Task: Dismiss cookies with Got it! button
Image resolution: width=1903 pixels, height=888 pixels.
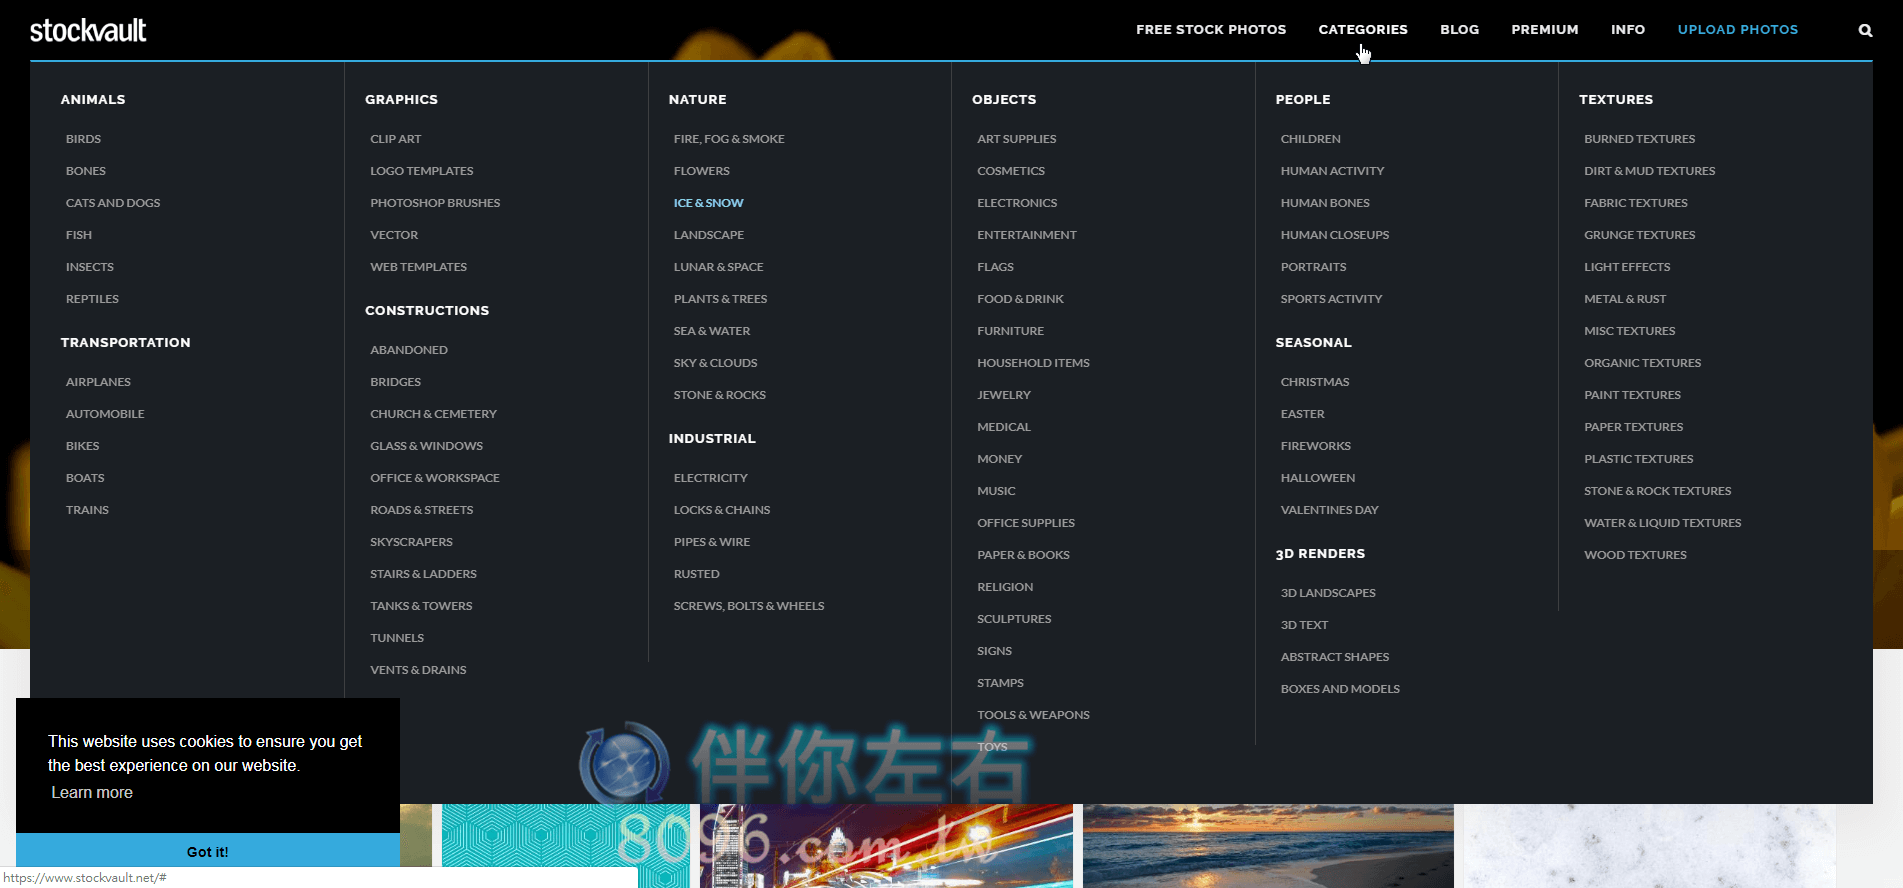Action: 208,851
